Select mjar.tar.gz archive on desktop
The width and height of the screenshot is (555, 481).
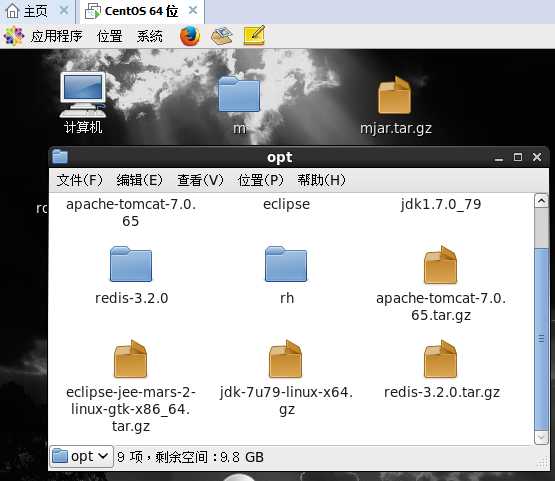(x=395, y=95)
